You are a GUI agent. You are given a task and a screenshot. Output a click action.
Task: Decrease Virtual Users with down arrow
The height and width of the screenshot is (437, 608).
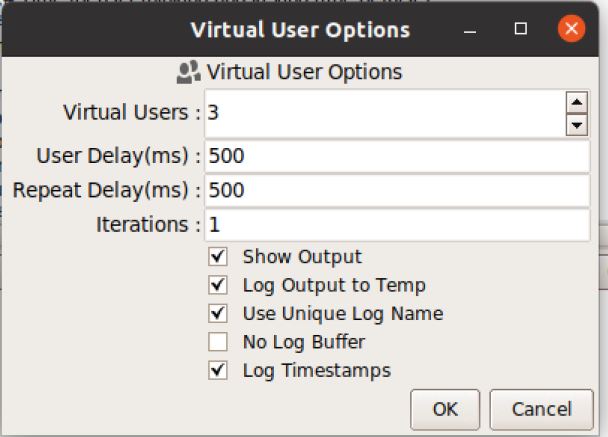(575, 125)
